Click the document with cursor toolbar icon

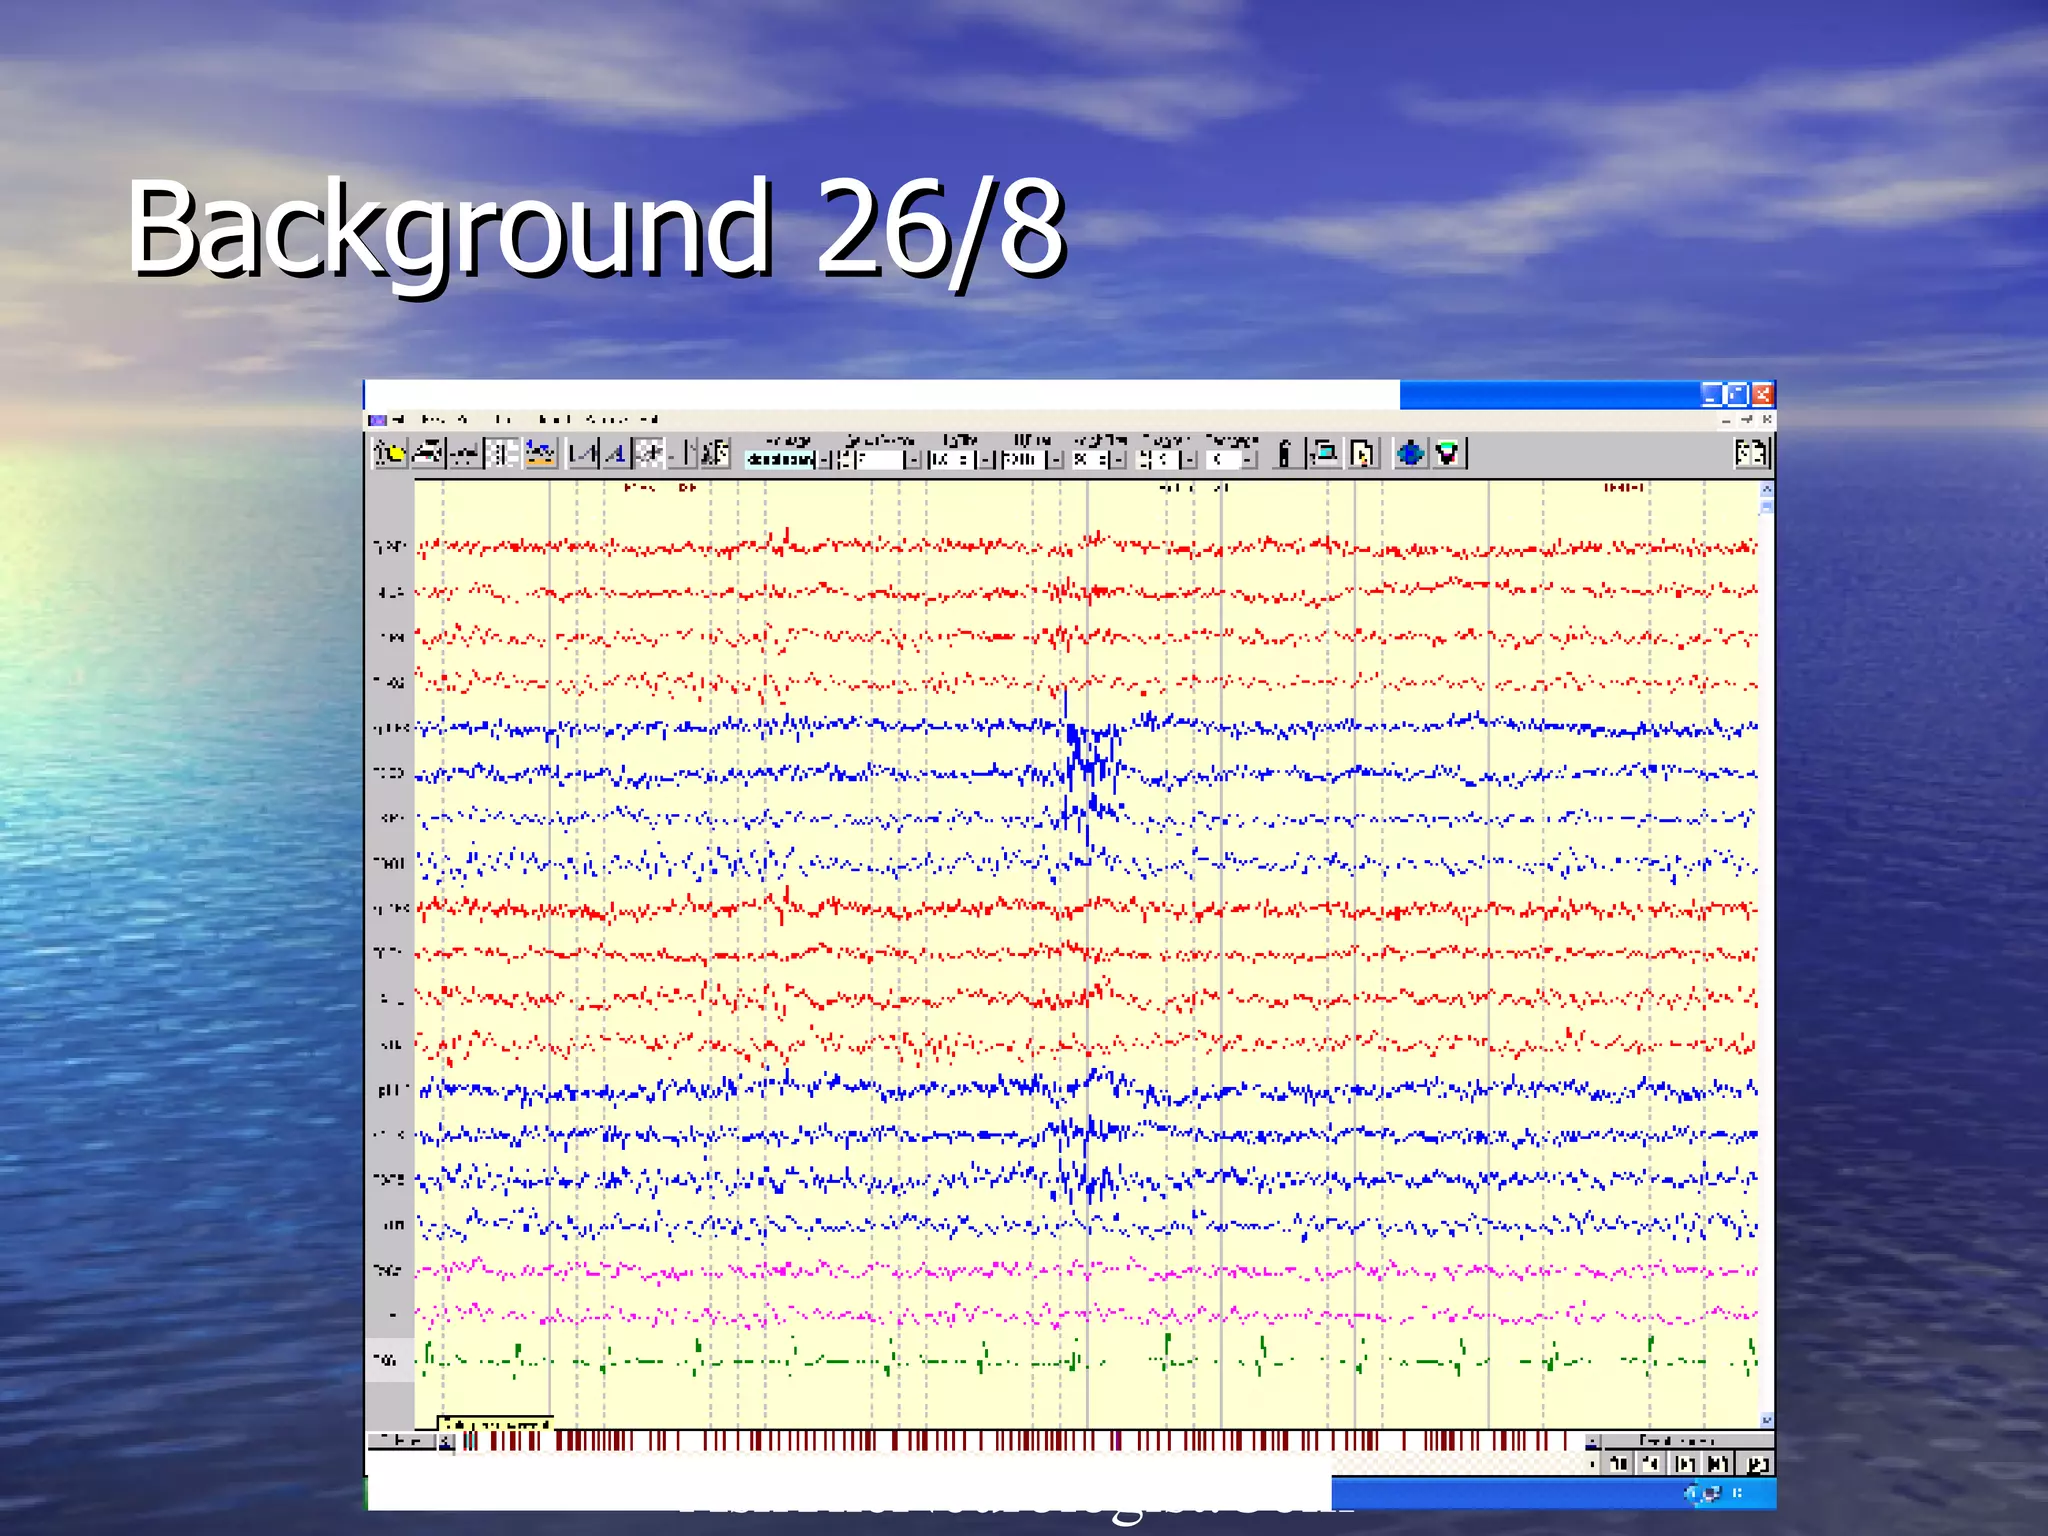pyautogui.click(x=1361, y=454)
